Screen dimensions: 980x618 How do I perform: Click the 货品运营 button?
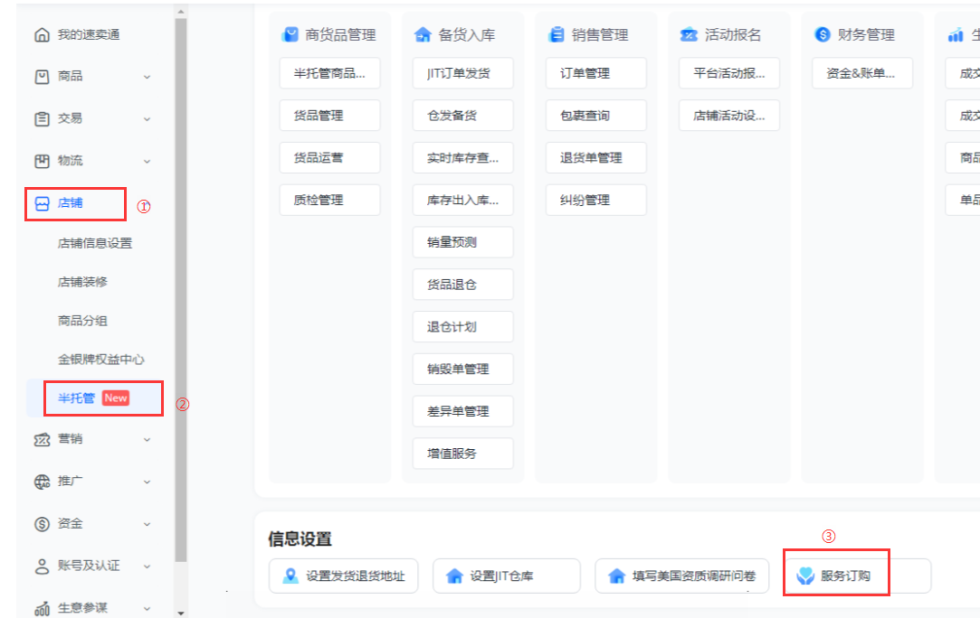329,158
